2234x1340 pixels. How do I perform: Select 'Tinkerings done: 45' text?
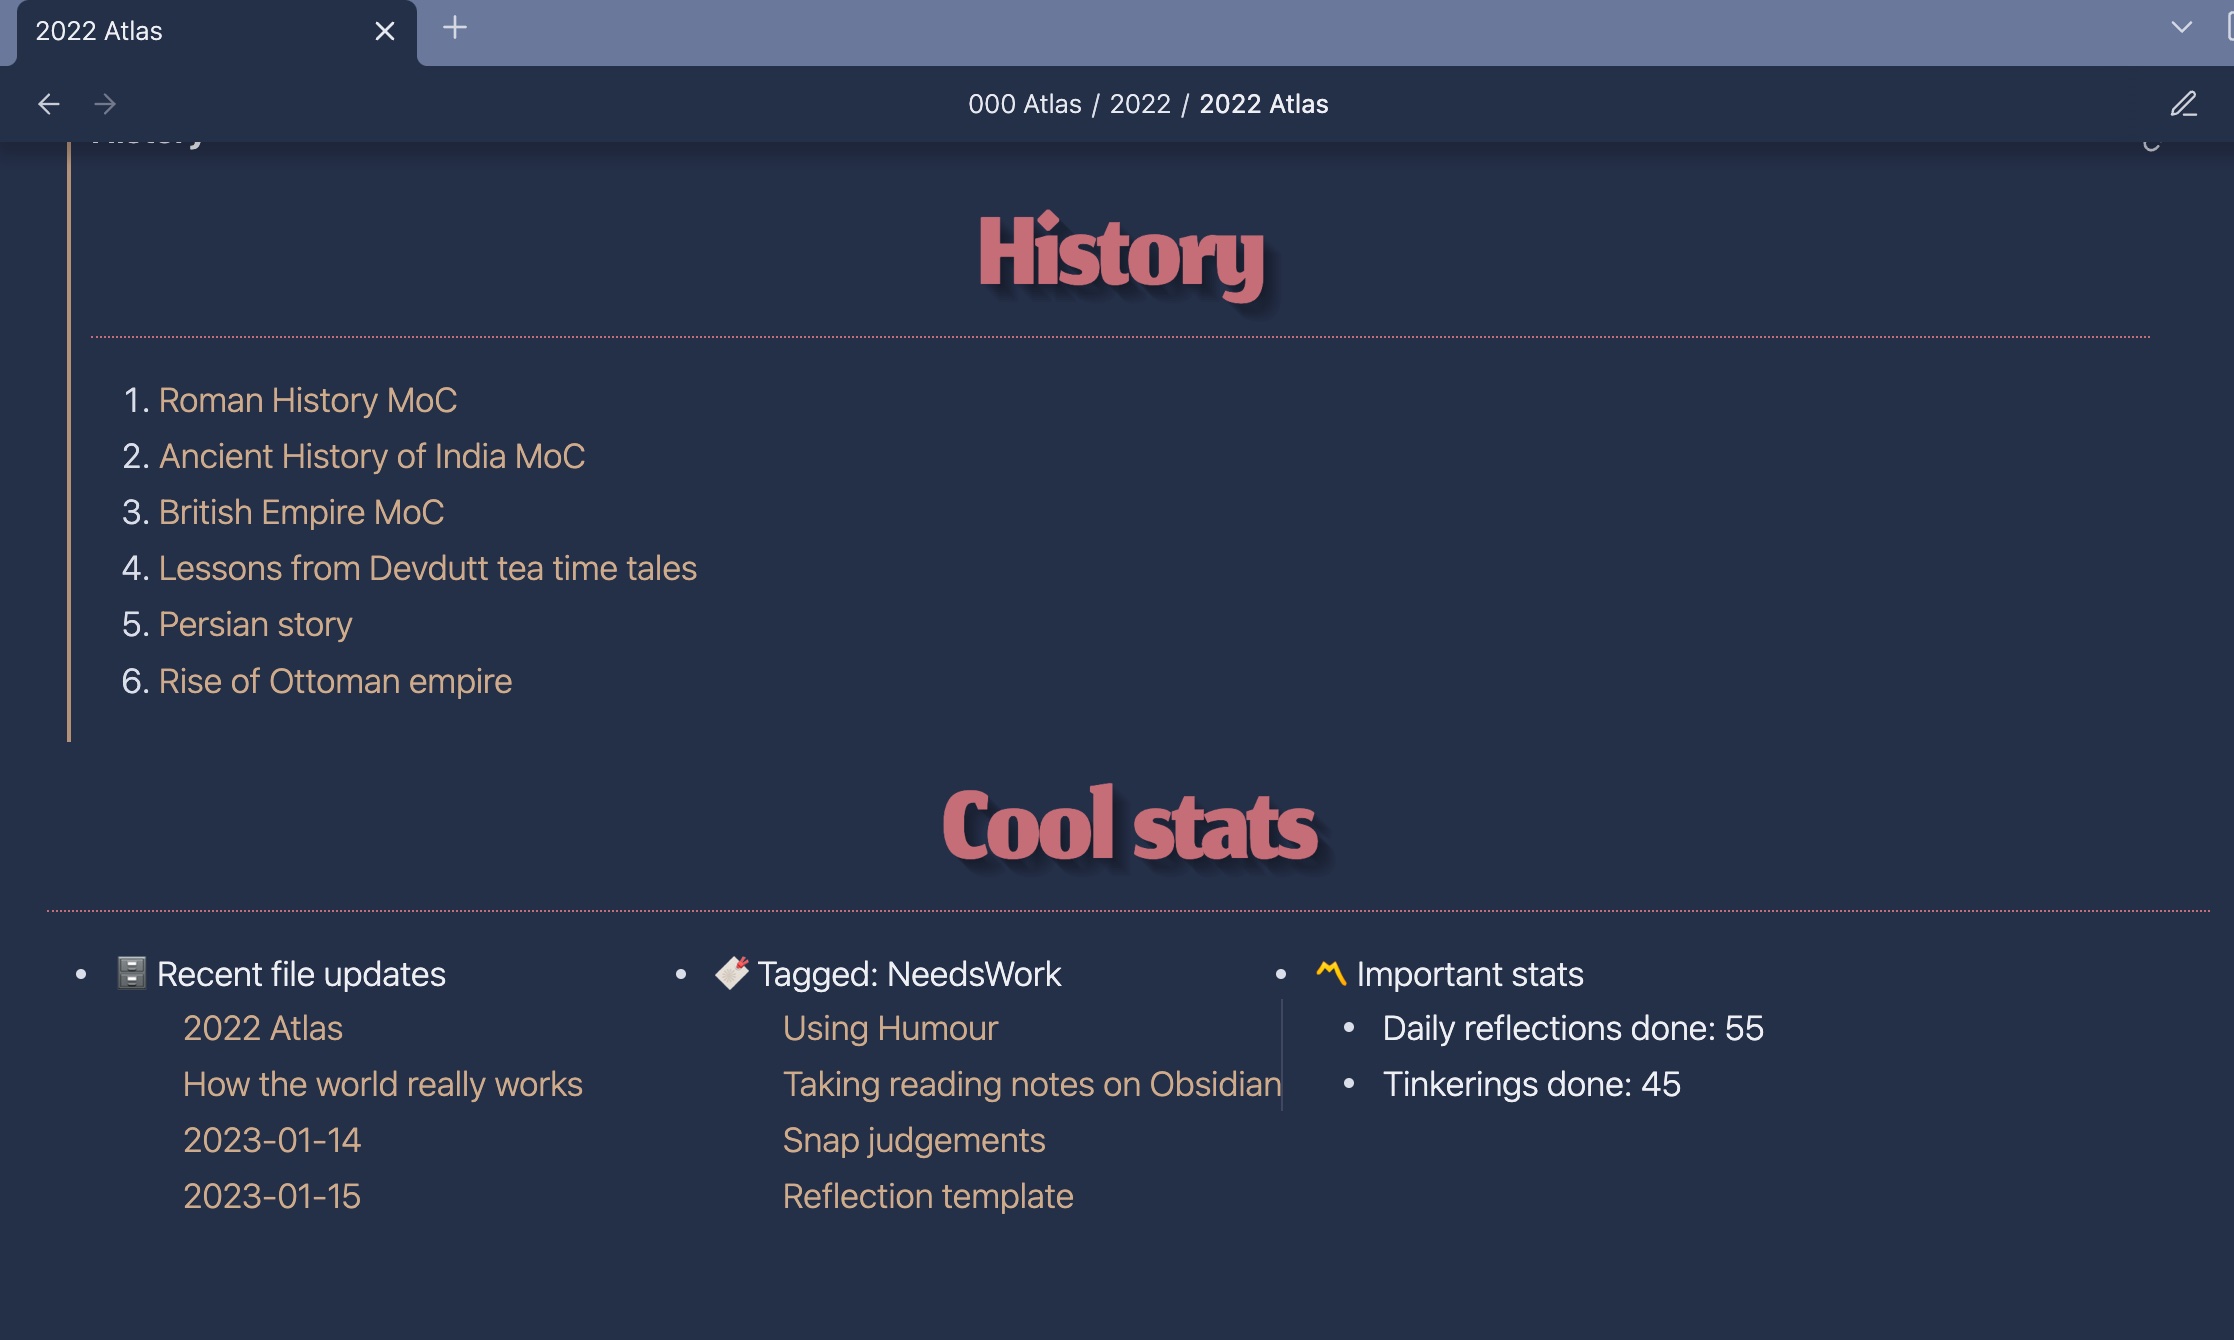(1532, 1084)
